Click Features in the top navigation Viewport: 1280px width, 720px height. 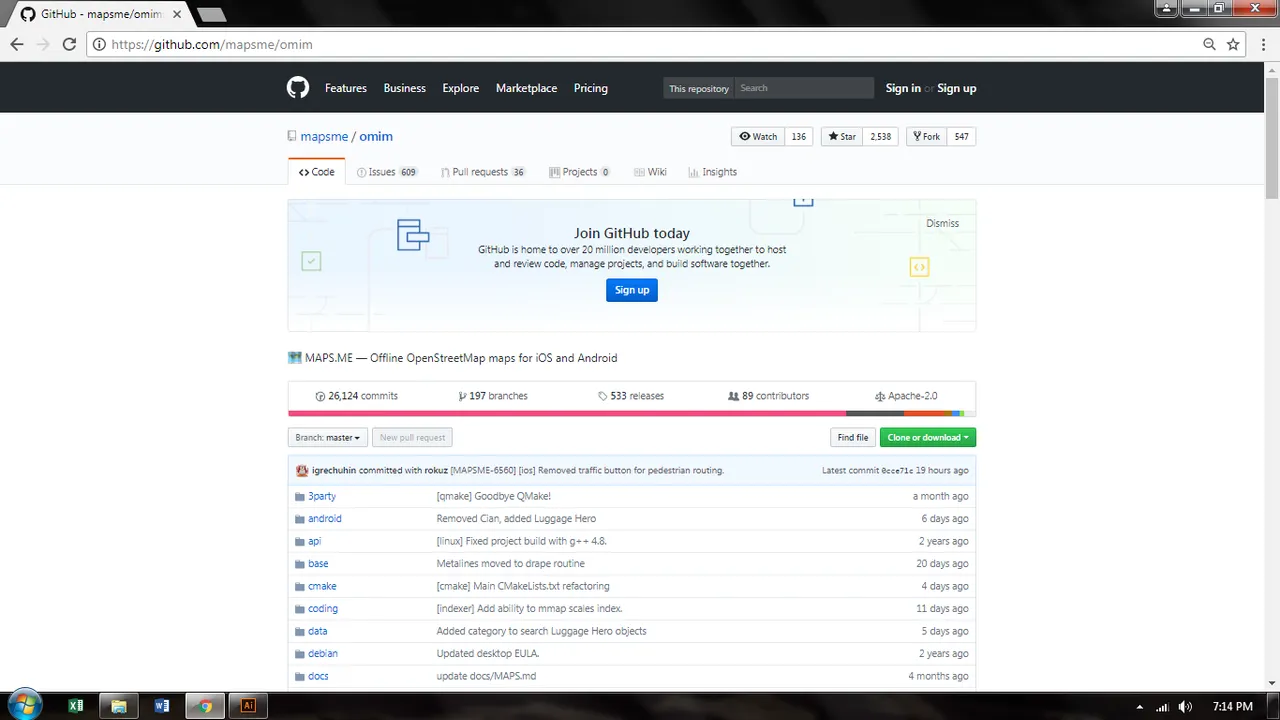(x=346, y=88)
